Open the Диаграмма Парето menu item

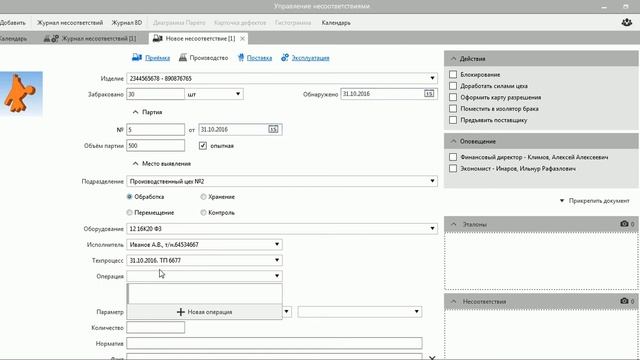pyautogui.click(x=179, y=23)
